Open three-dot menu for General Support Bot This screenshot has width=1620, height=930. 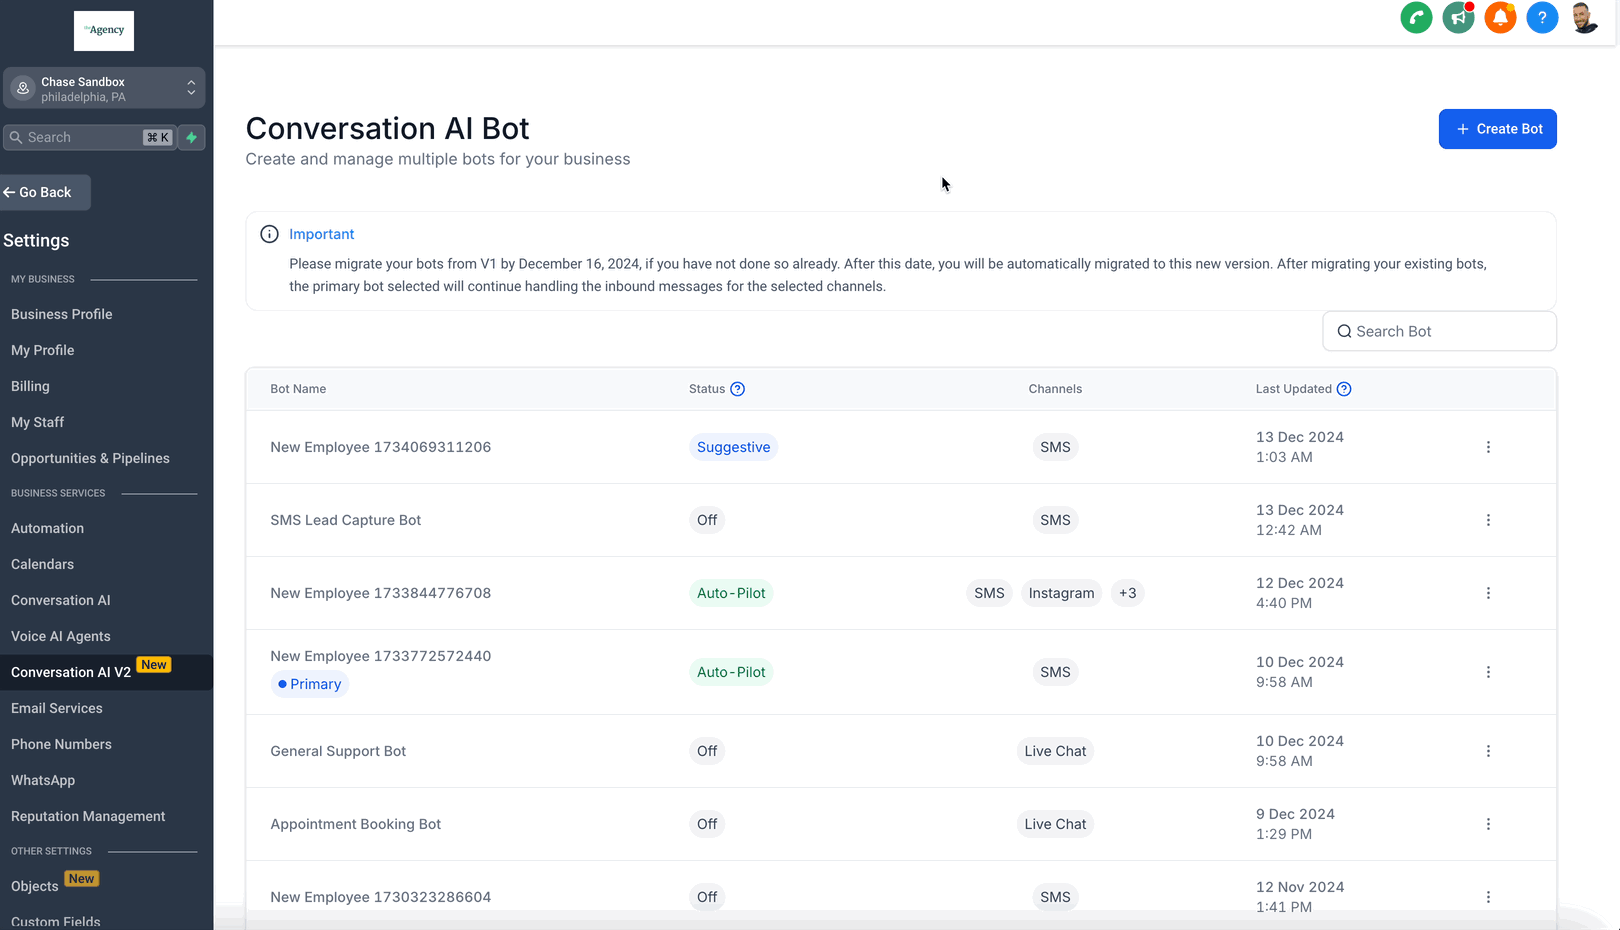click(x=1488, y=751)
